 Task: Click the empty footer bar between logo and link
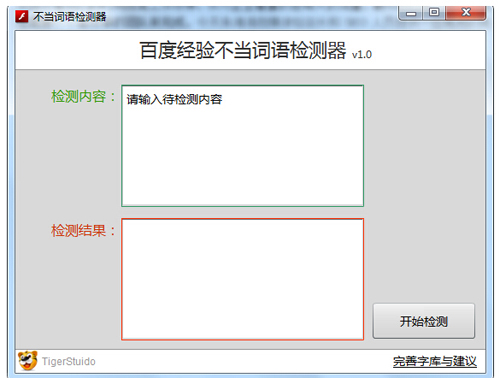[x=243, y=361]
